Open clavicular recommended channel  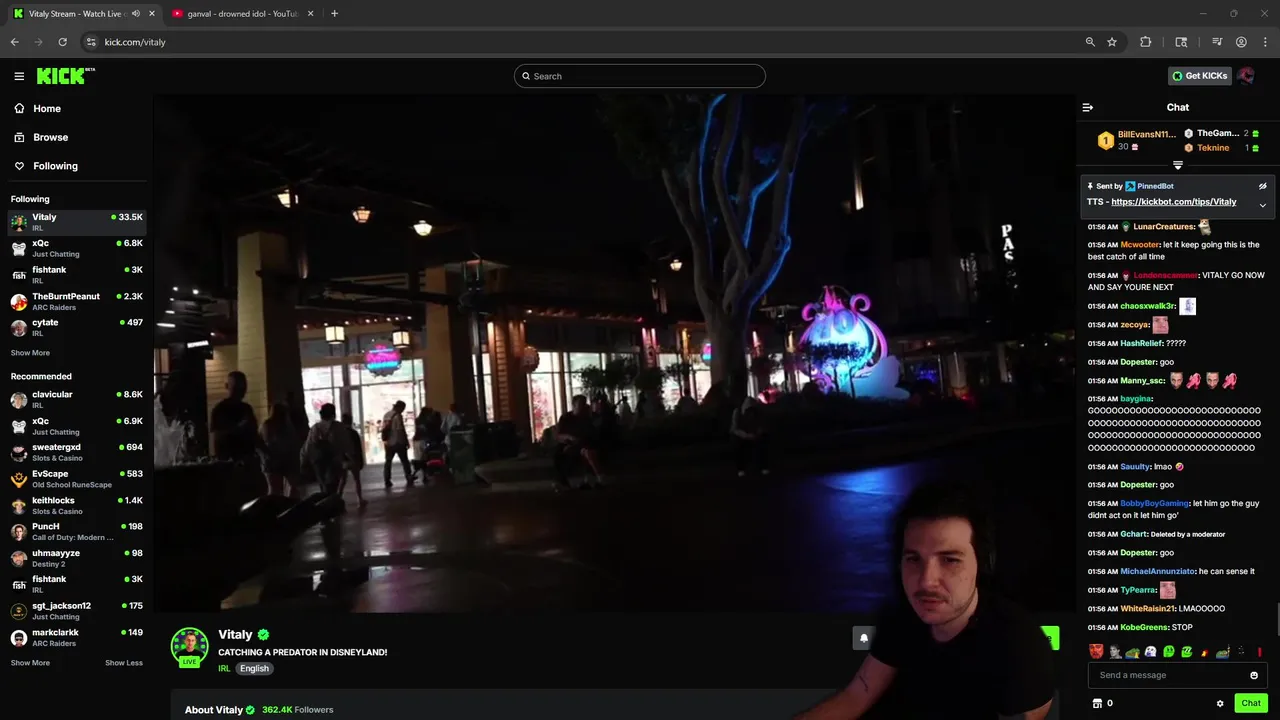tap(78, 399)
